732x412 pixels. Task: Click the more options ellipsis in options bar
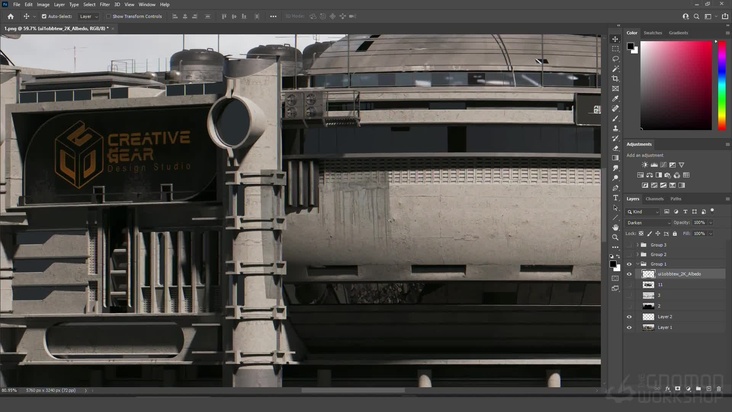click(x=273, y=16)
